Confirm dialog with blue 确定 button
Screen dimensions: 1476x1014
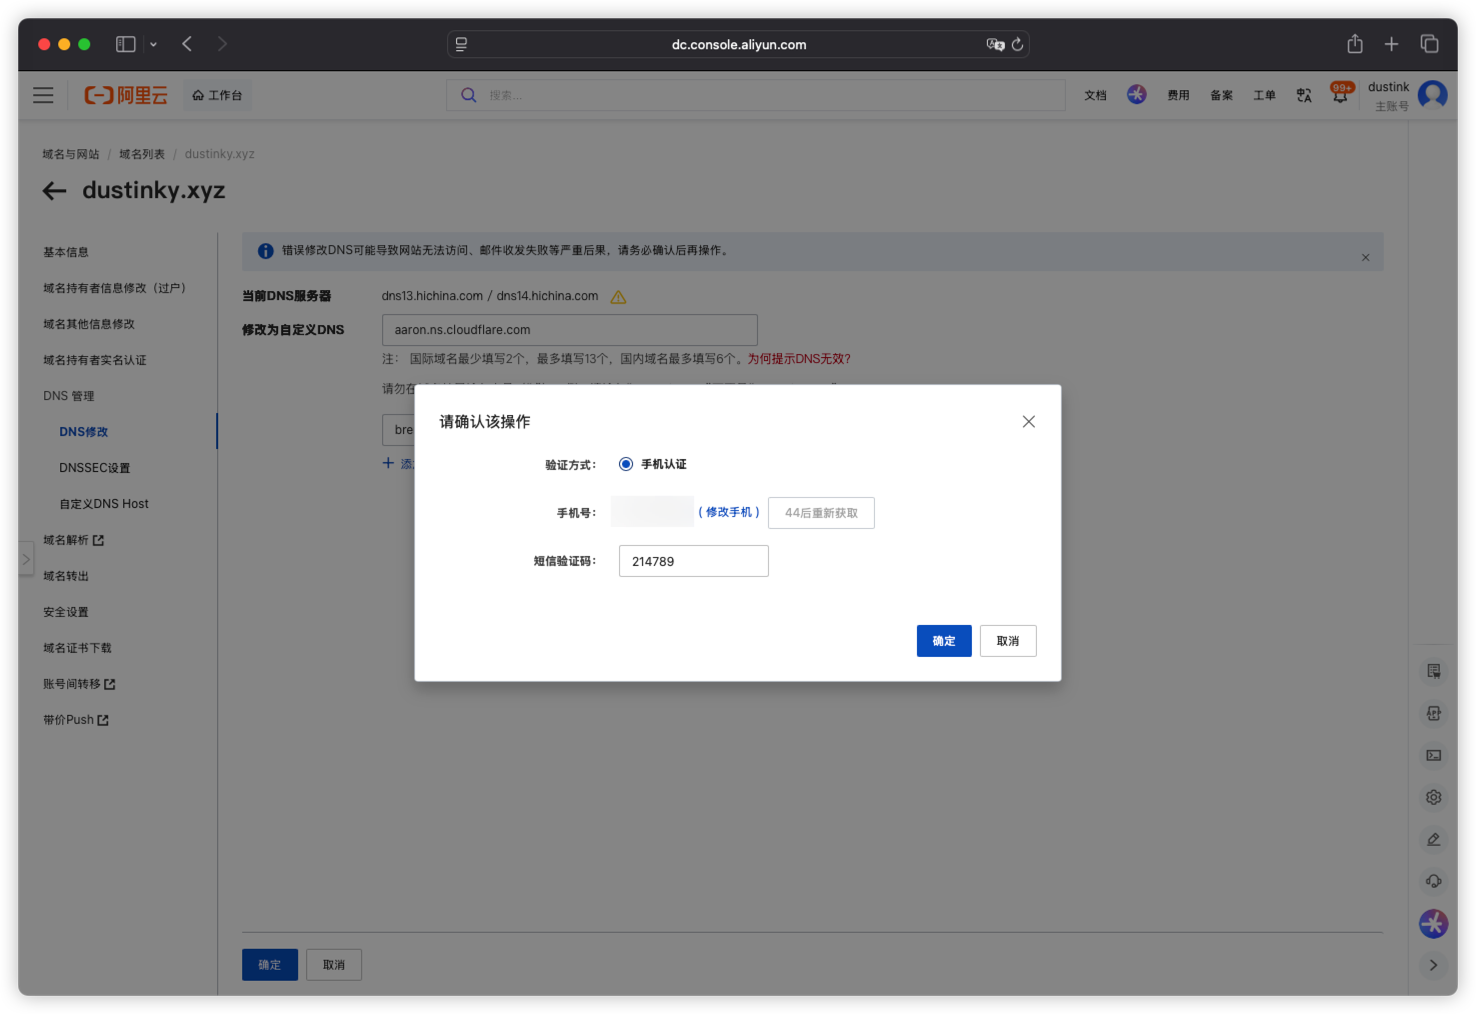pyautogui.click(x=944, y=641)
